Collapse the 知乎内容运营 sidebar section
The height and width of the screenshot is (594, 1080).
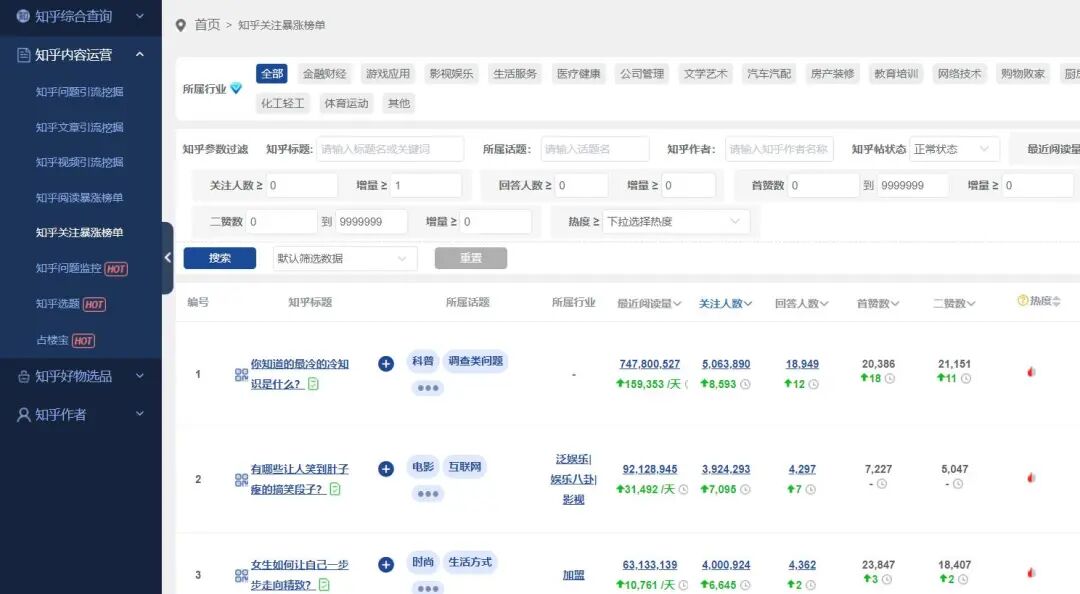(x=81, y=54)
